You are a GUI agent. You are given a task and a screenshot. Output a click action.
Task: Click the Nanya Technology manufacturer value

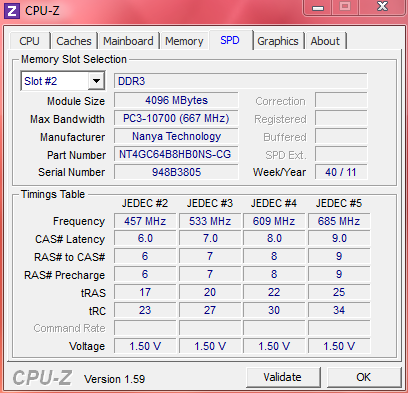(x=176, y=136)
